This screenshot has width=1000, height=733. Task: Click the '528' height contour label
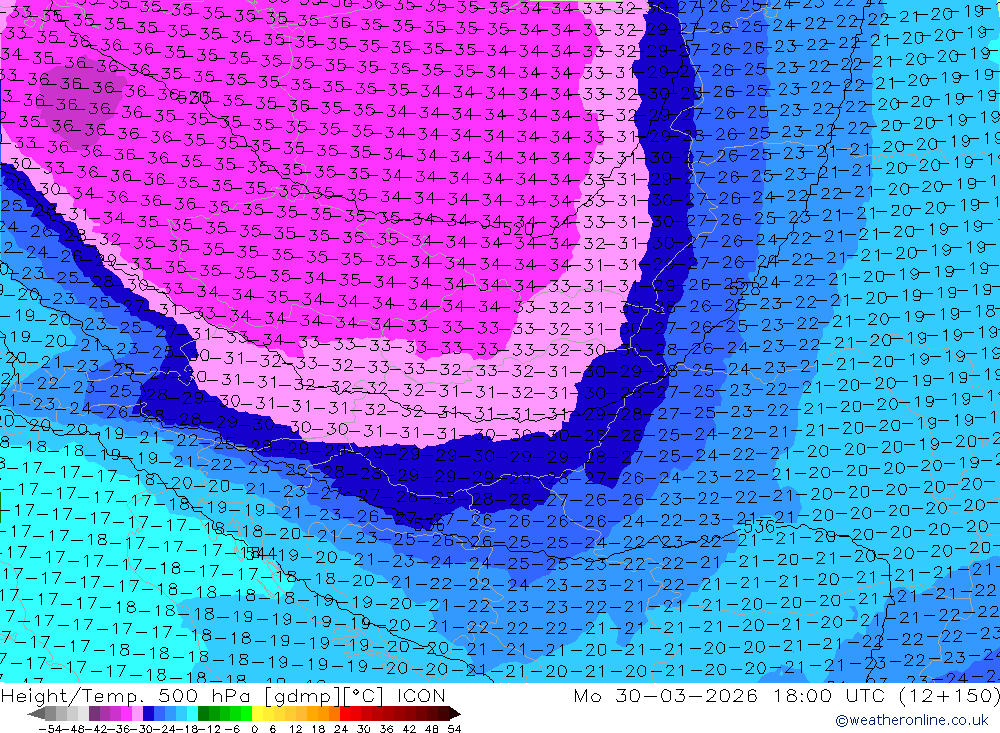coord(744,289)
